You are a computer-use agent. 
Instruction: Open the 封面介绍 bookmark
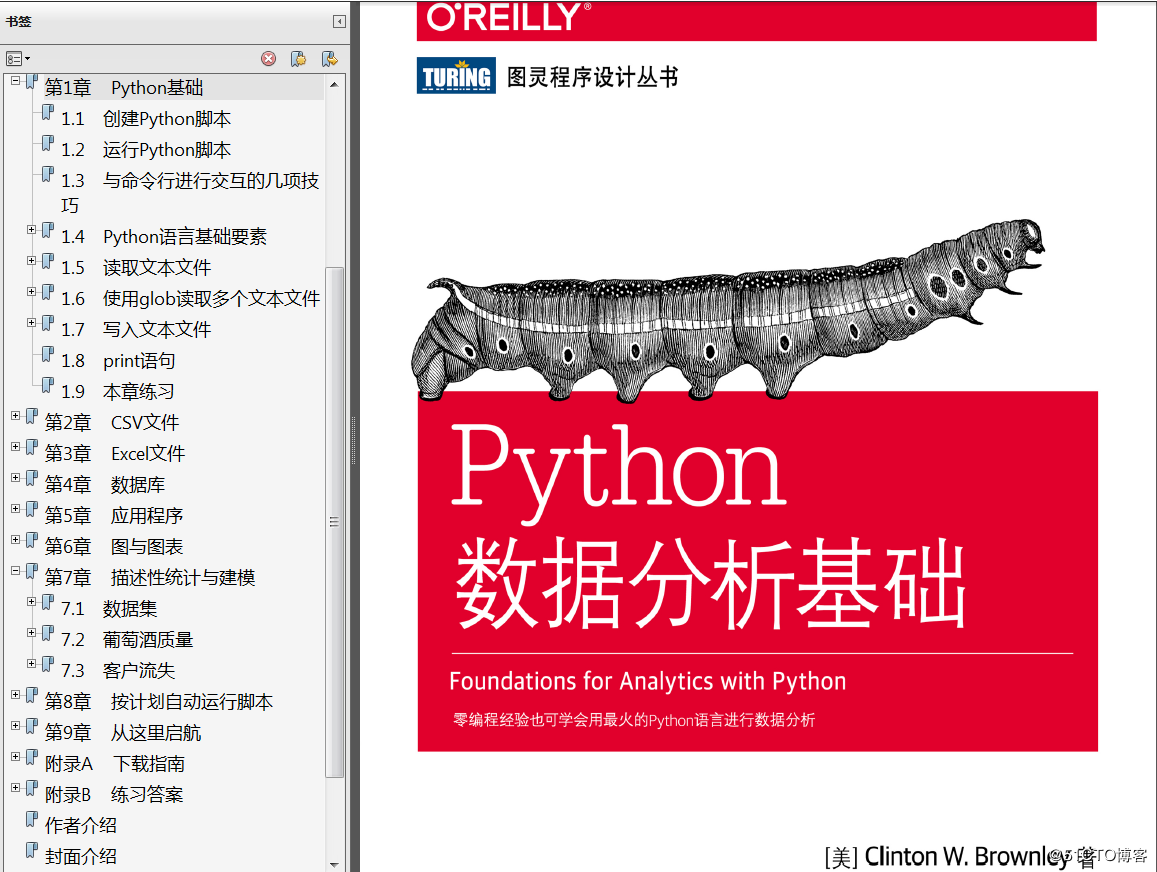tap(80, 857)
